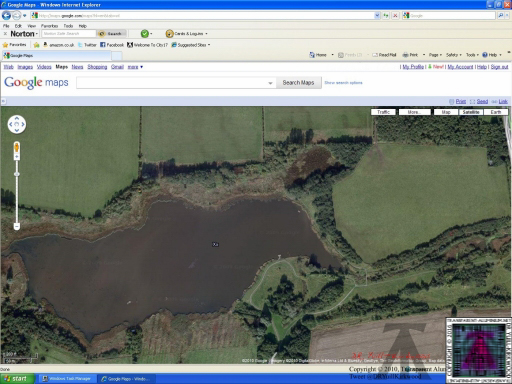
Task: Click the Read Mail envelope icon
Action: tap(384, 55)
